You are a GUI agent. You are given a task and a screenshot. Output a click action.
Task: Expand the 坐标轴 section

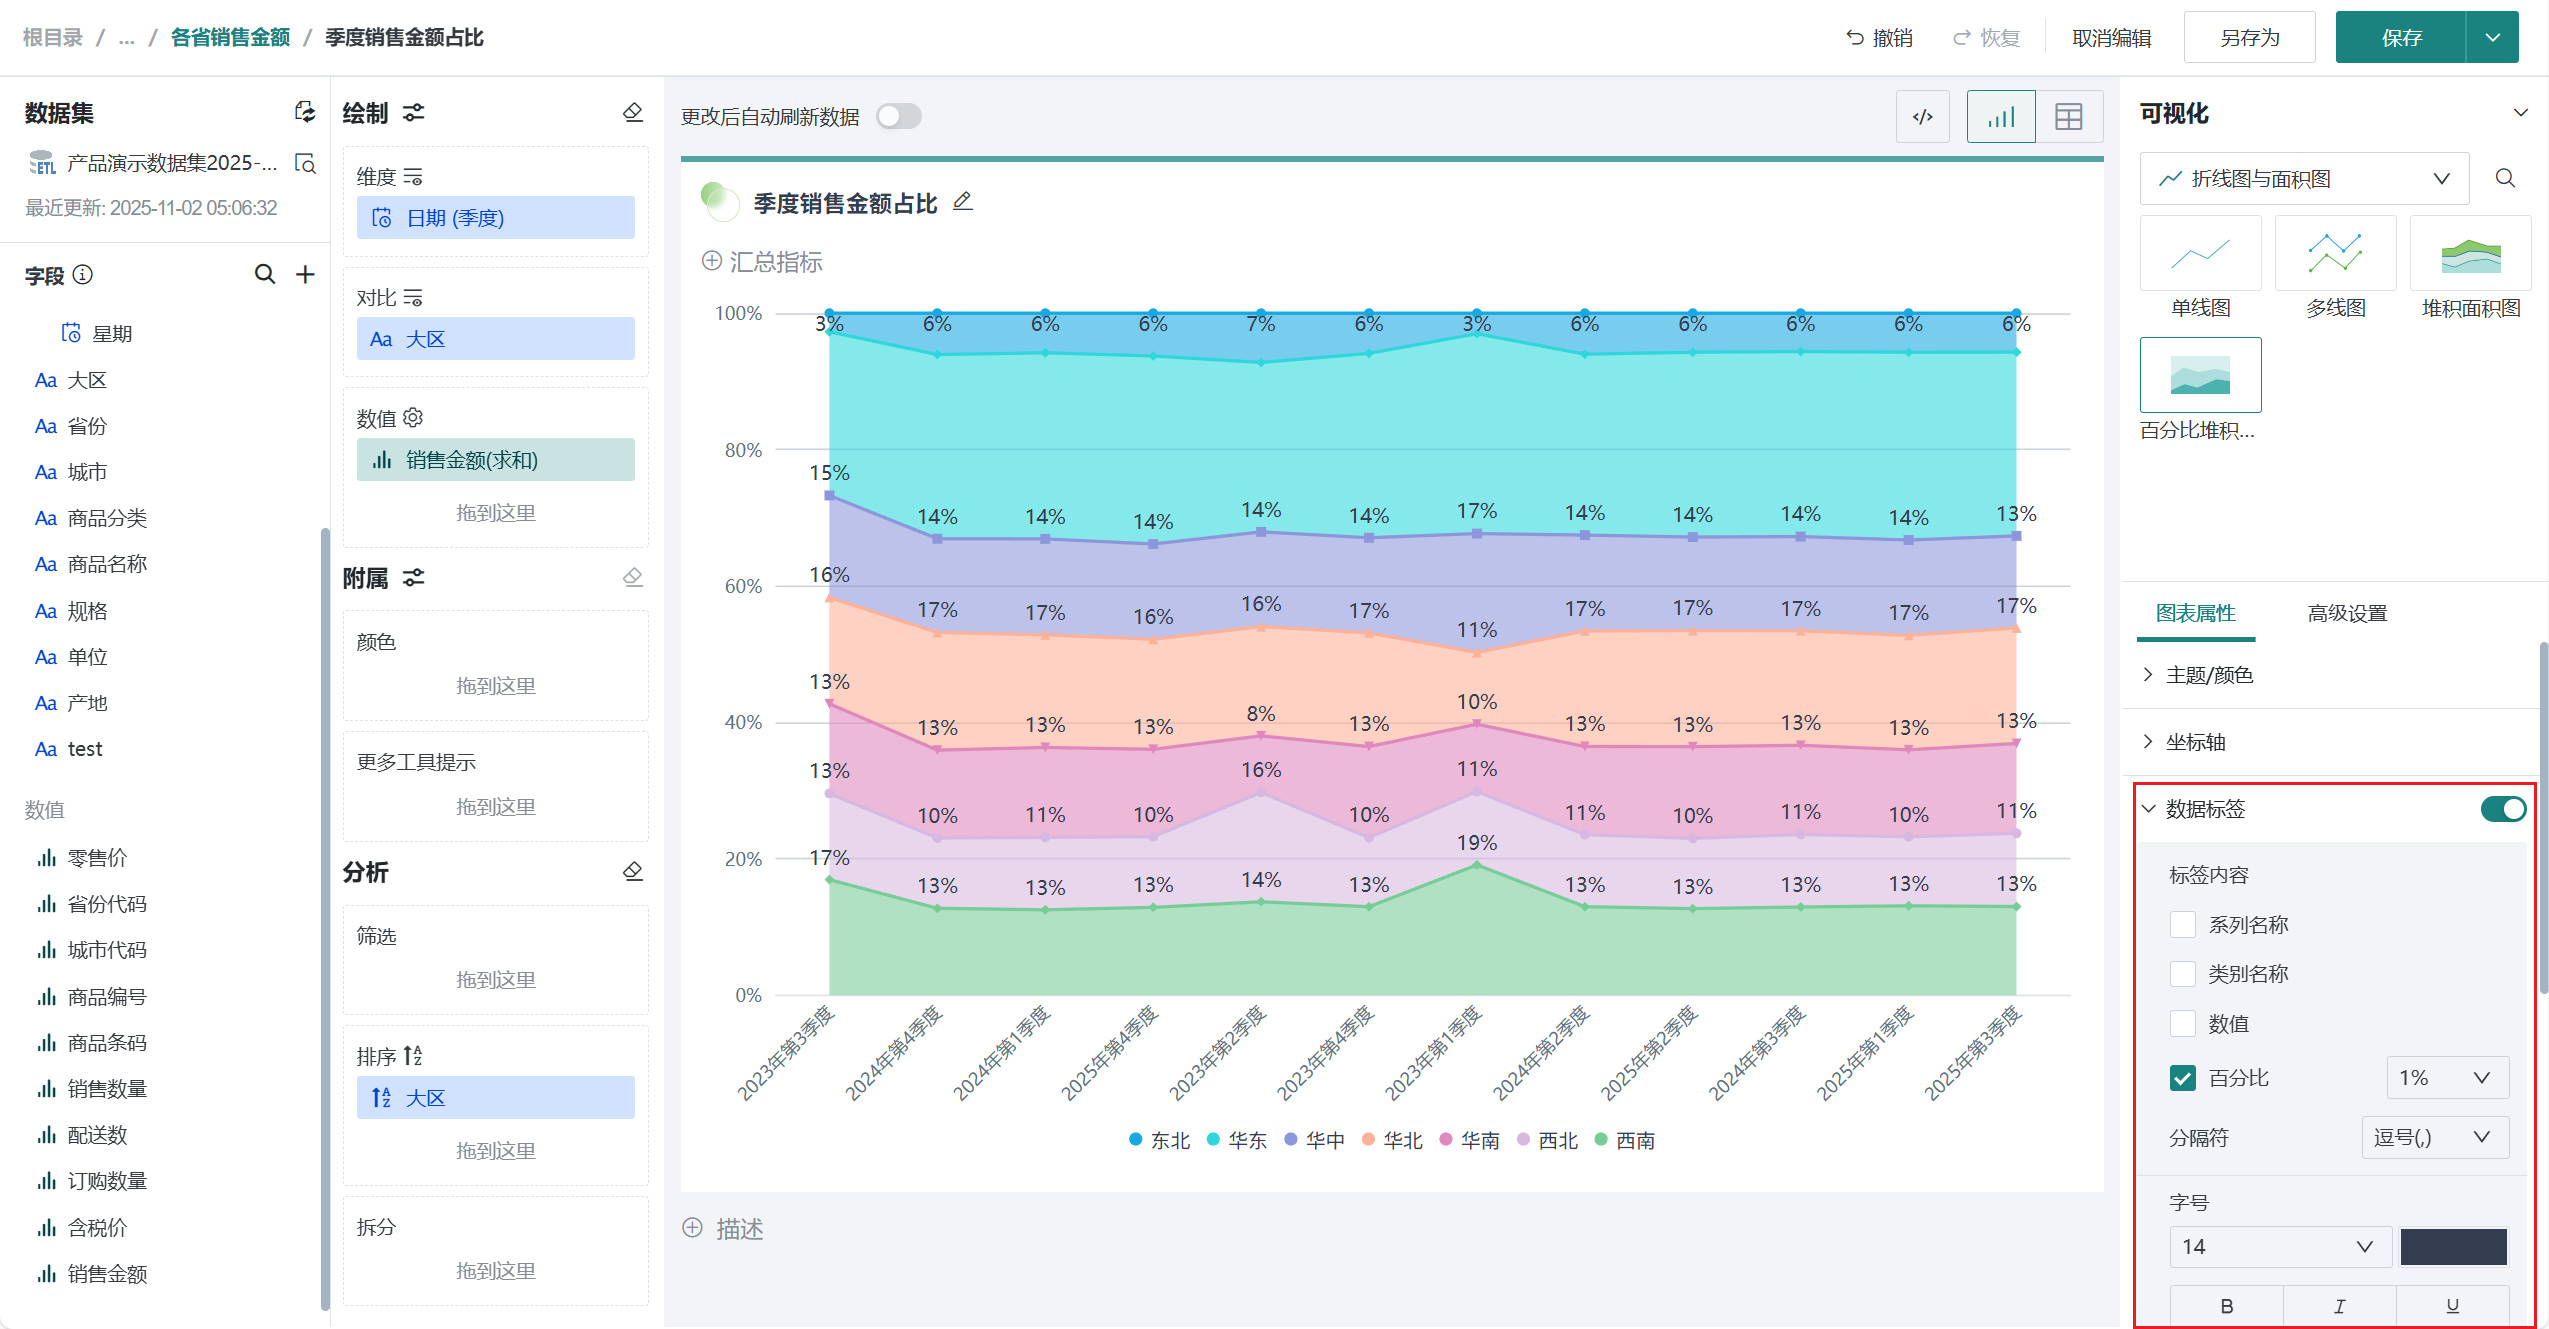[x=2196, y=742]
